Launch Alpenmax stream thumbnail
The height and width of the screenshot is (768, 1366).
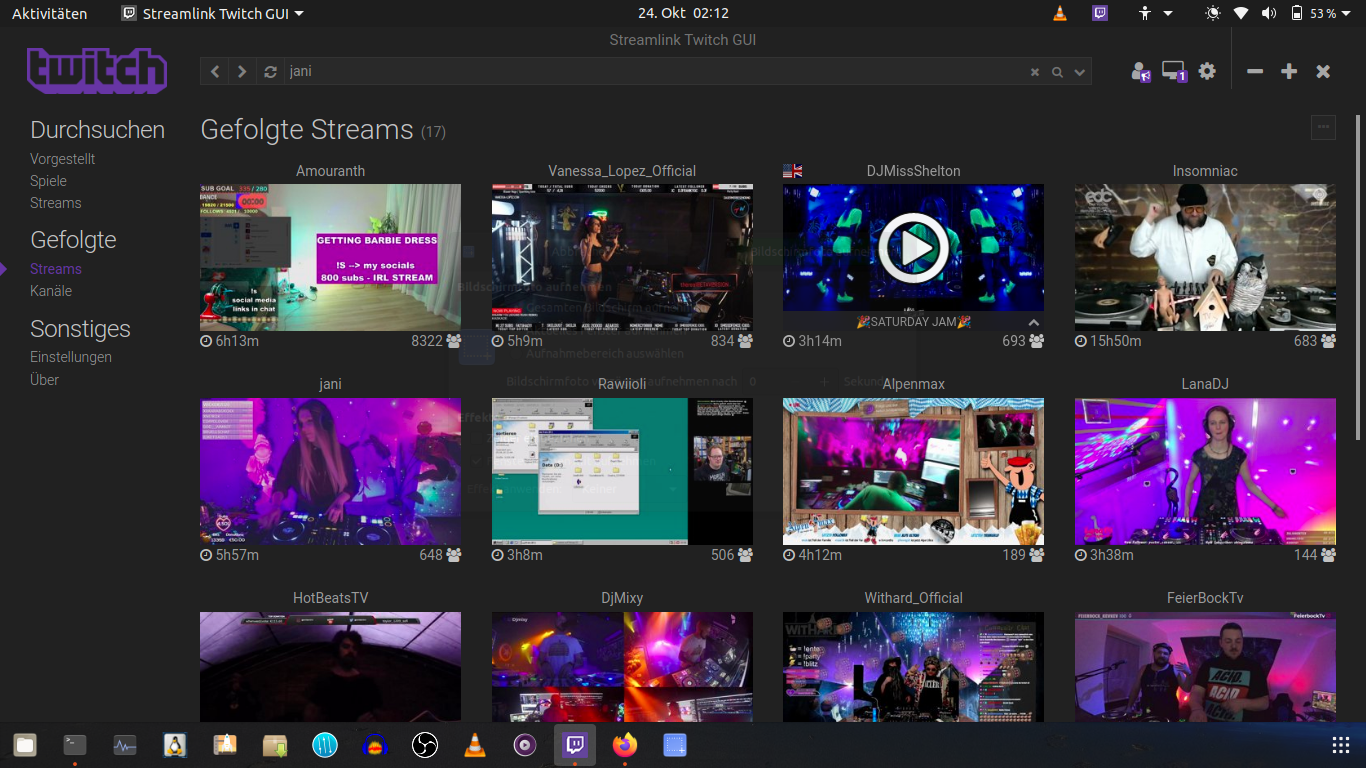click(x=913, y=471)
